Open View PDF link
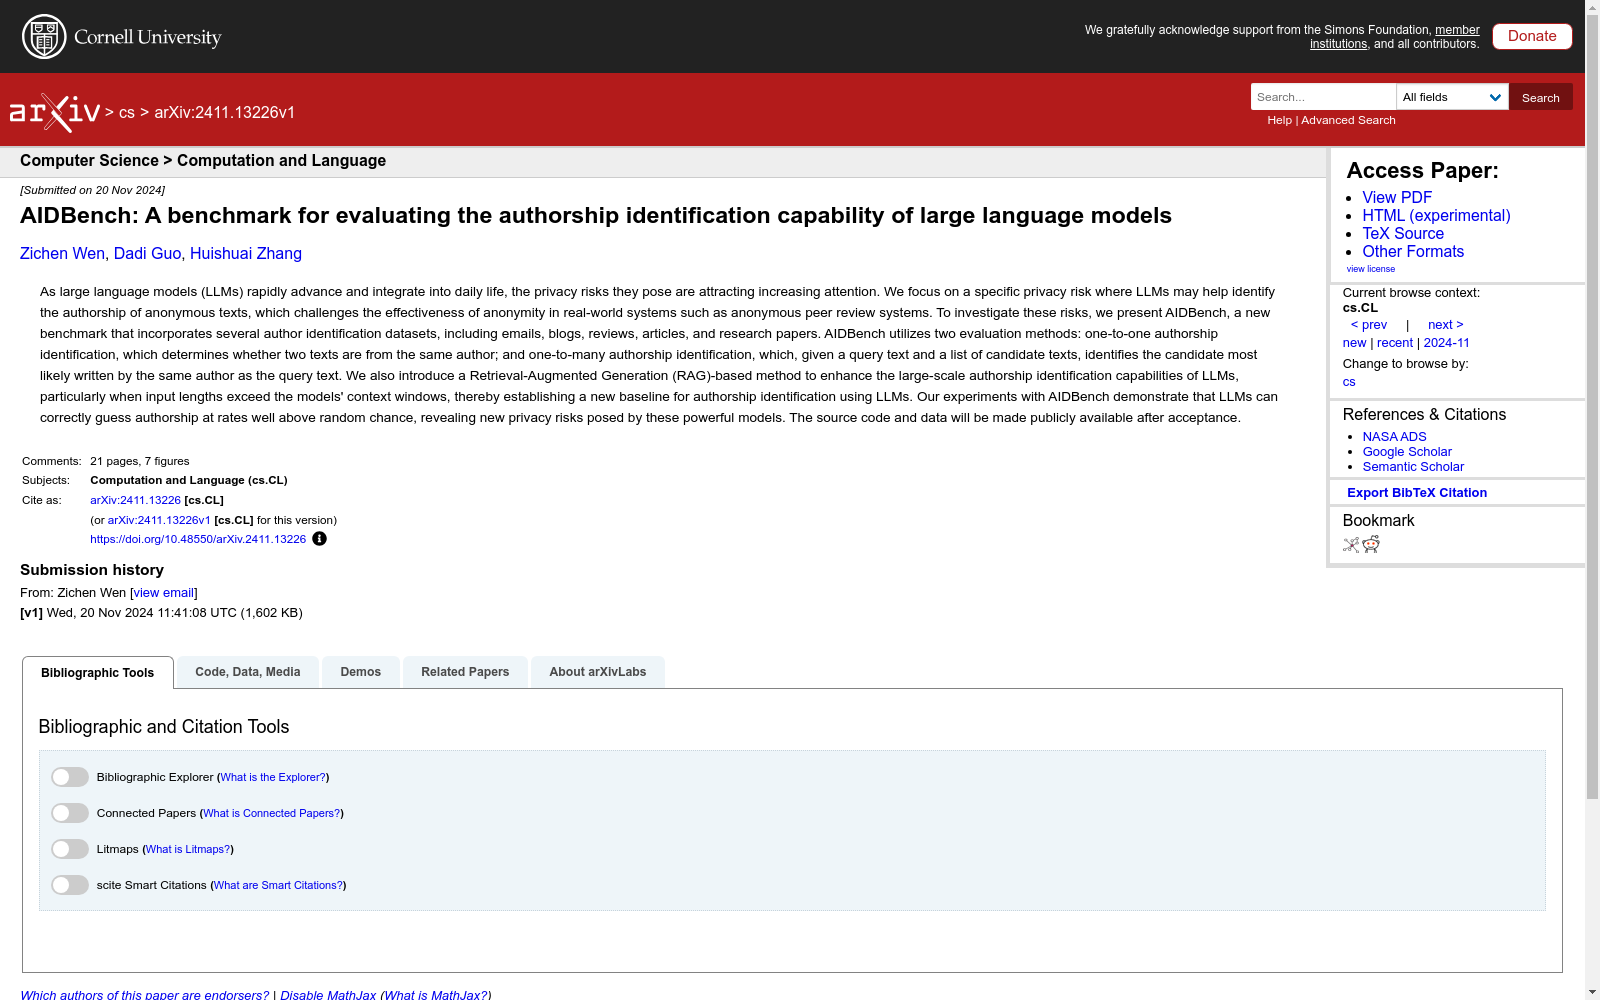This screenshot has height=1000, width=1600. [x=1397, y=198]
